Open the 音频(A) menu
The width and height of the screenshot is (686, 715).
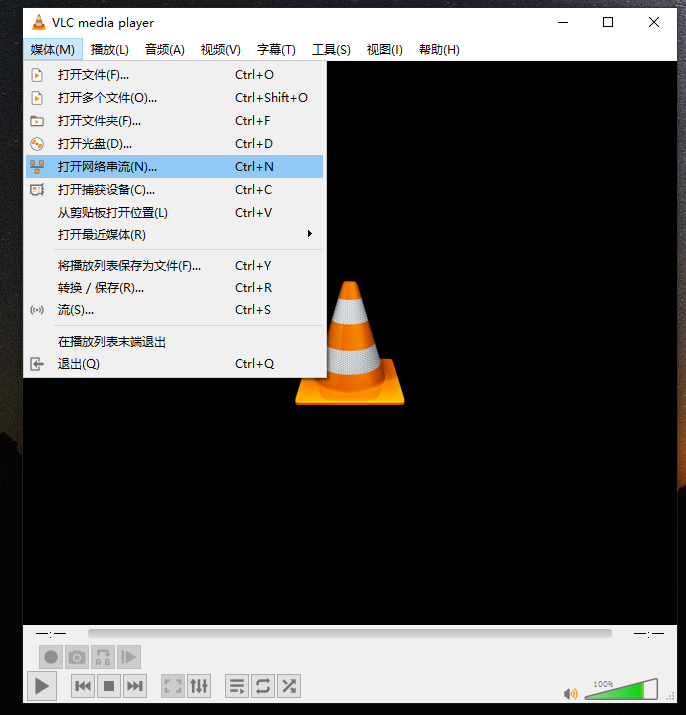coord(165,49)
